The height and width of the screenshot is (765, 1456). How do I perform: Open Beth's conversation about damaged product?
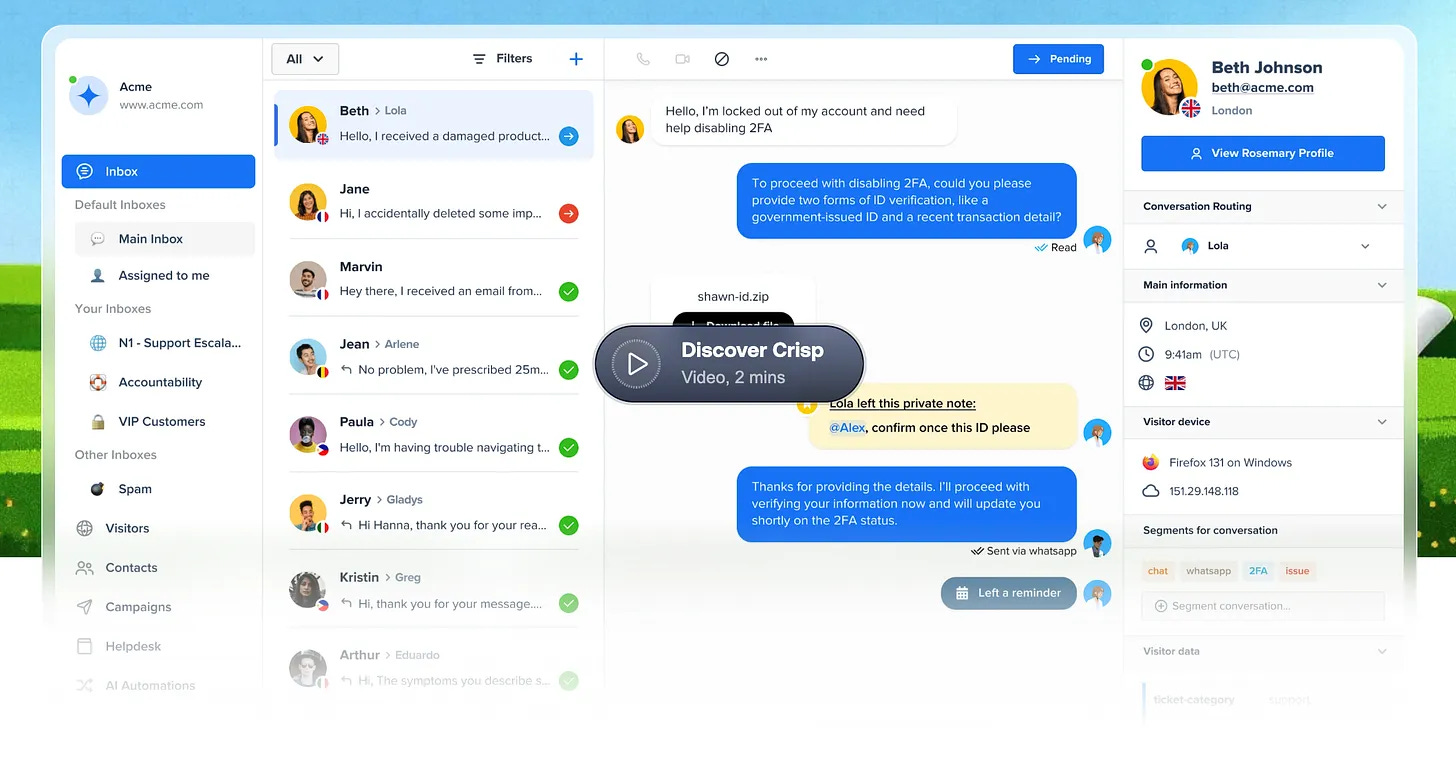point(434,124)
